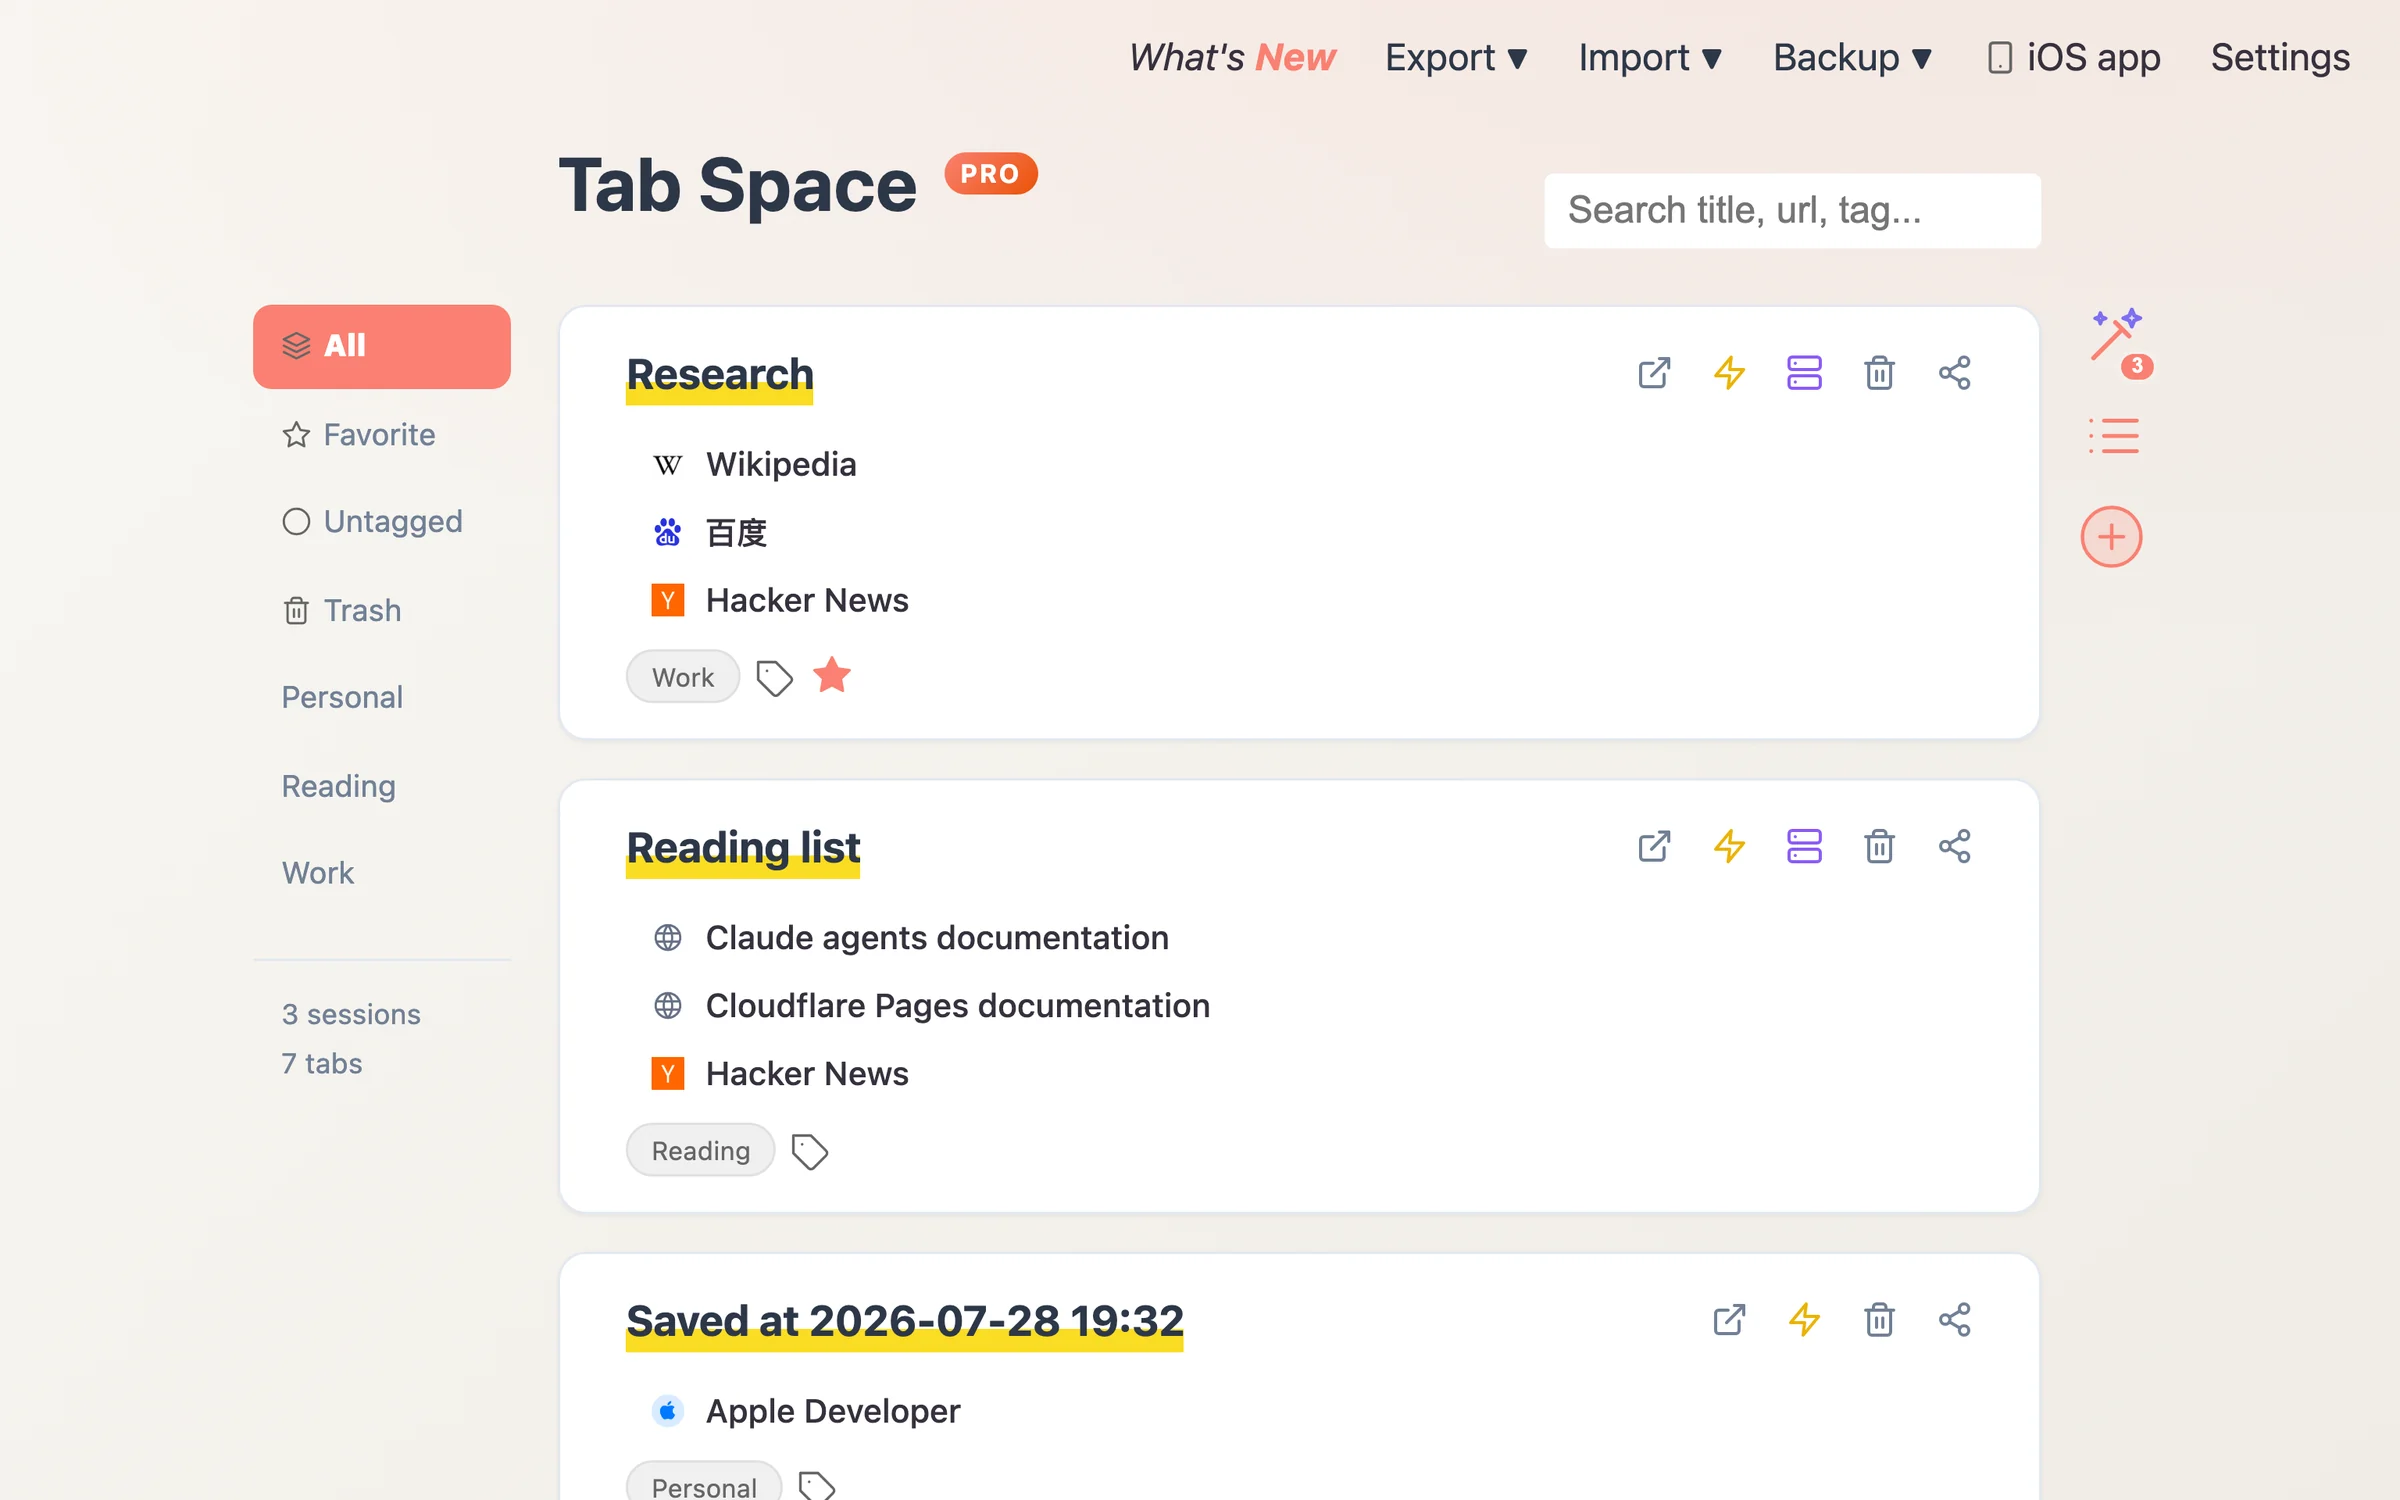The width and height of the screenshot is (2400, 1500).
Task: Delete the Reading list session
Action: coord(1879,846)
